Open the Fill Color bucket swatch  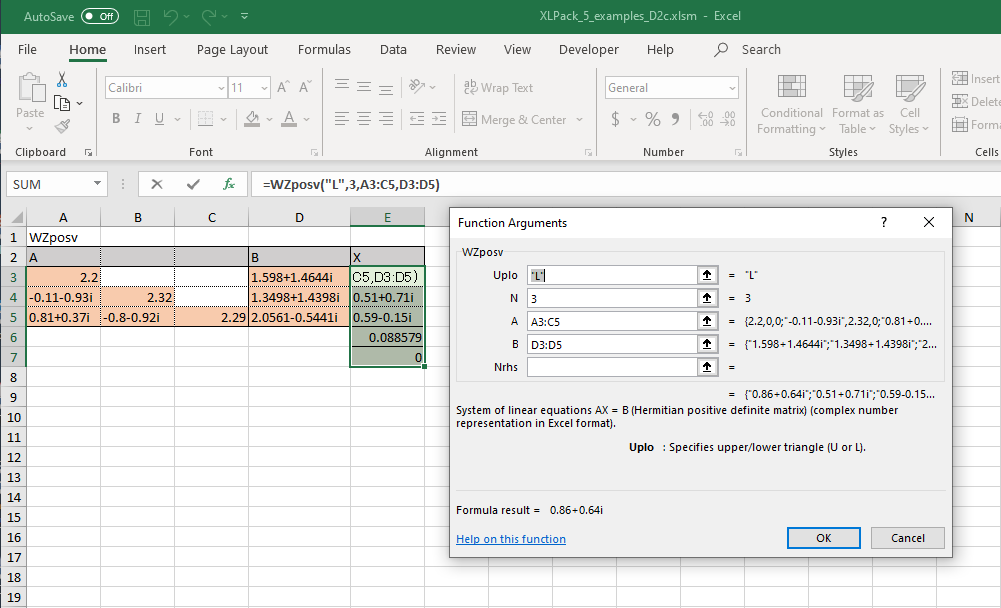(x=252, y=118)
